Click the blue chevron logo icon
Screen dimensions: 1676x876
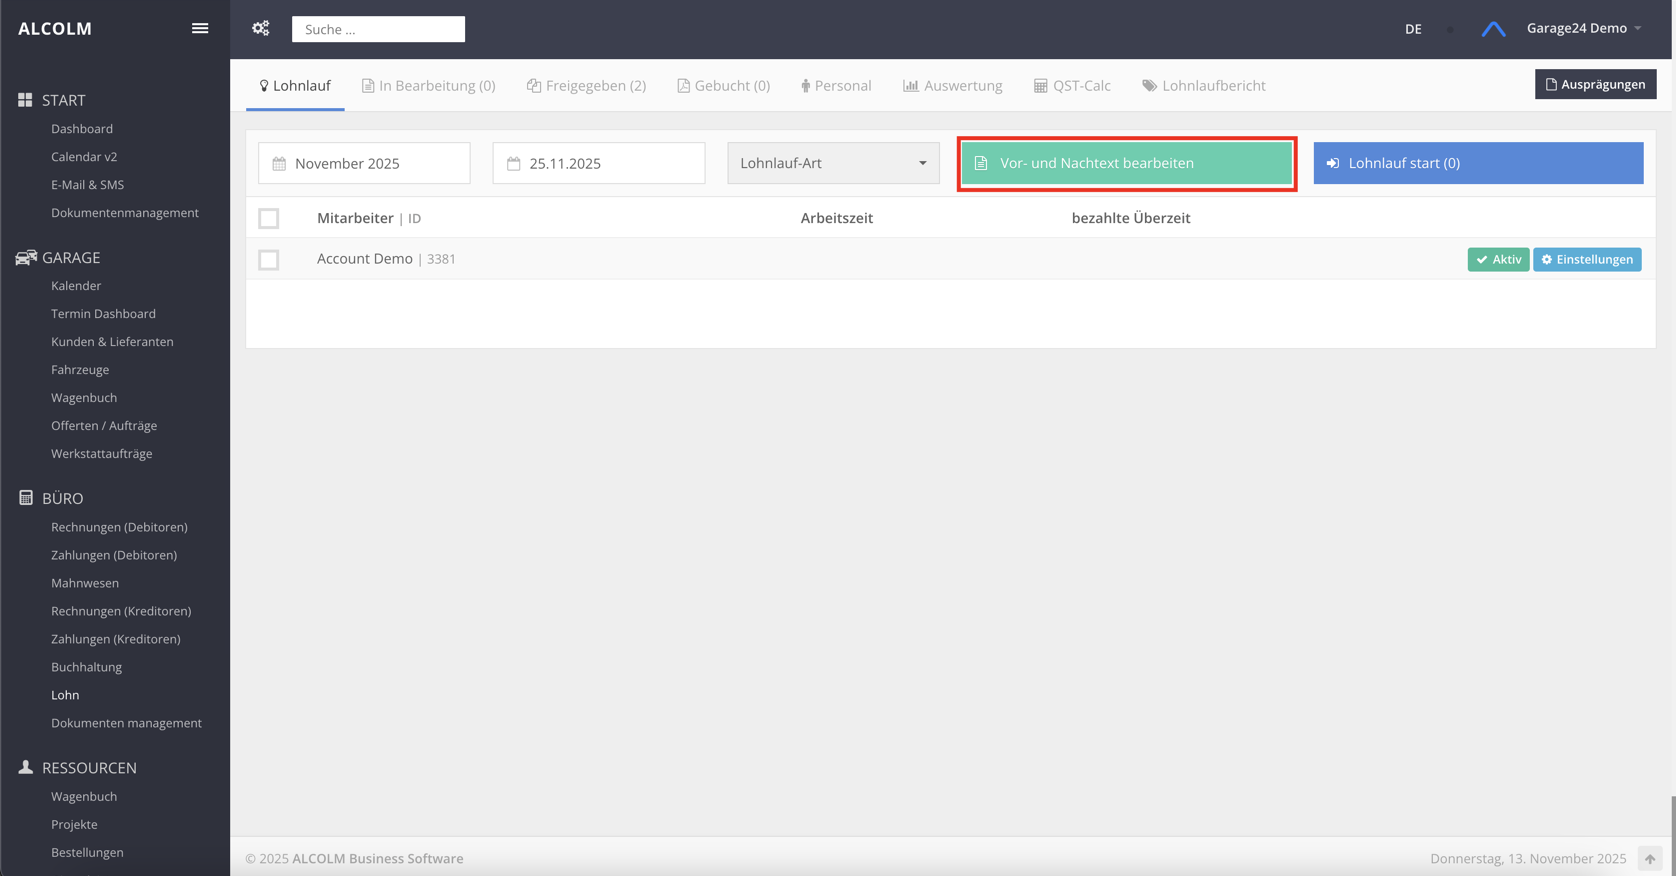[1493, 29]
